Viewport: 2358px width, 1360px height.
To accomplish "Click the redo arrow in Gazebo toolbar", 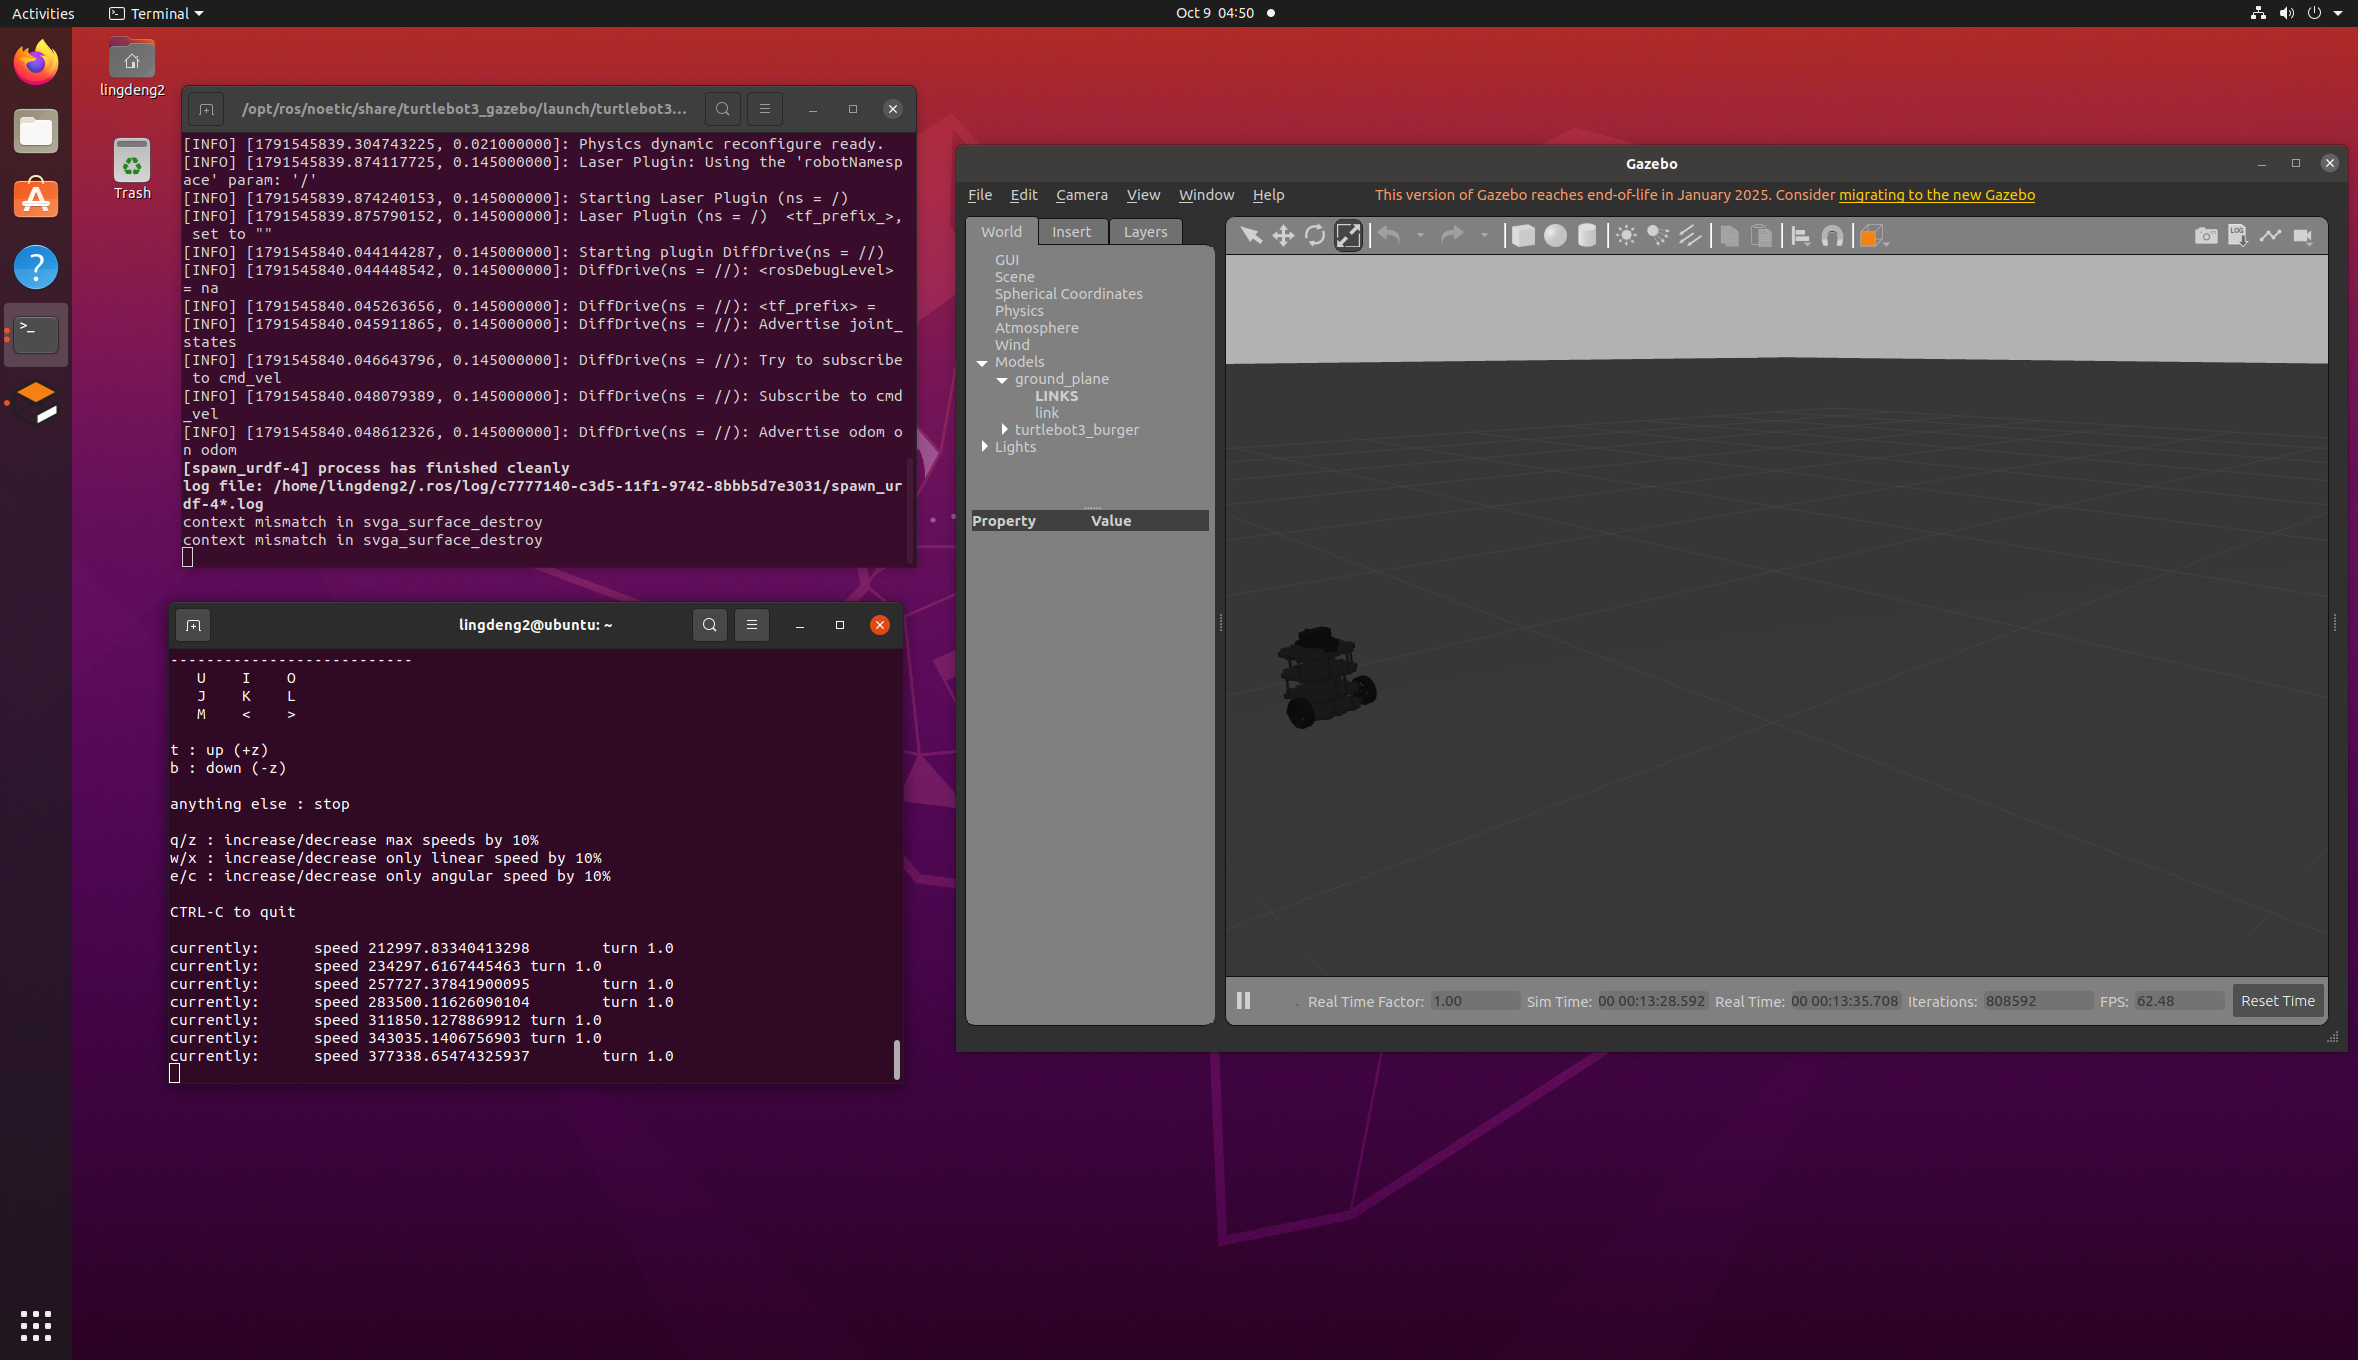I will [x=1452, y=236].
